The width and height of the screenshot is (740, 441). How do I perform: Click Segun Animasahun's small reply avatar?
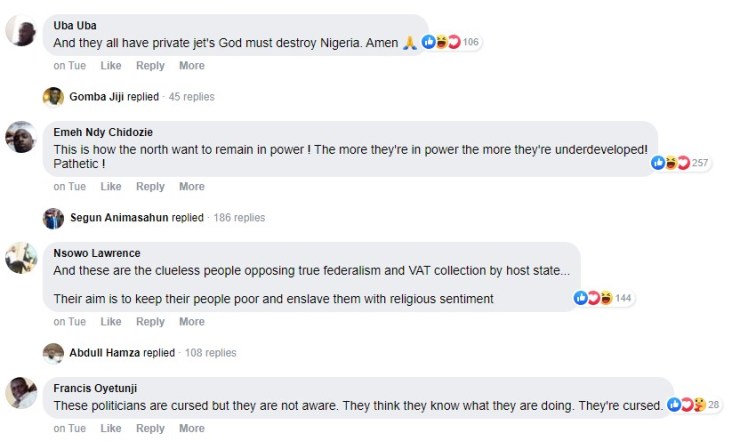53,218
